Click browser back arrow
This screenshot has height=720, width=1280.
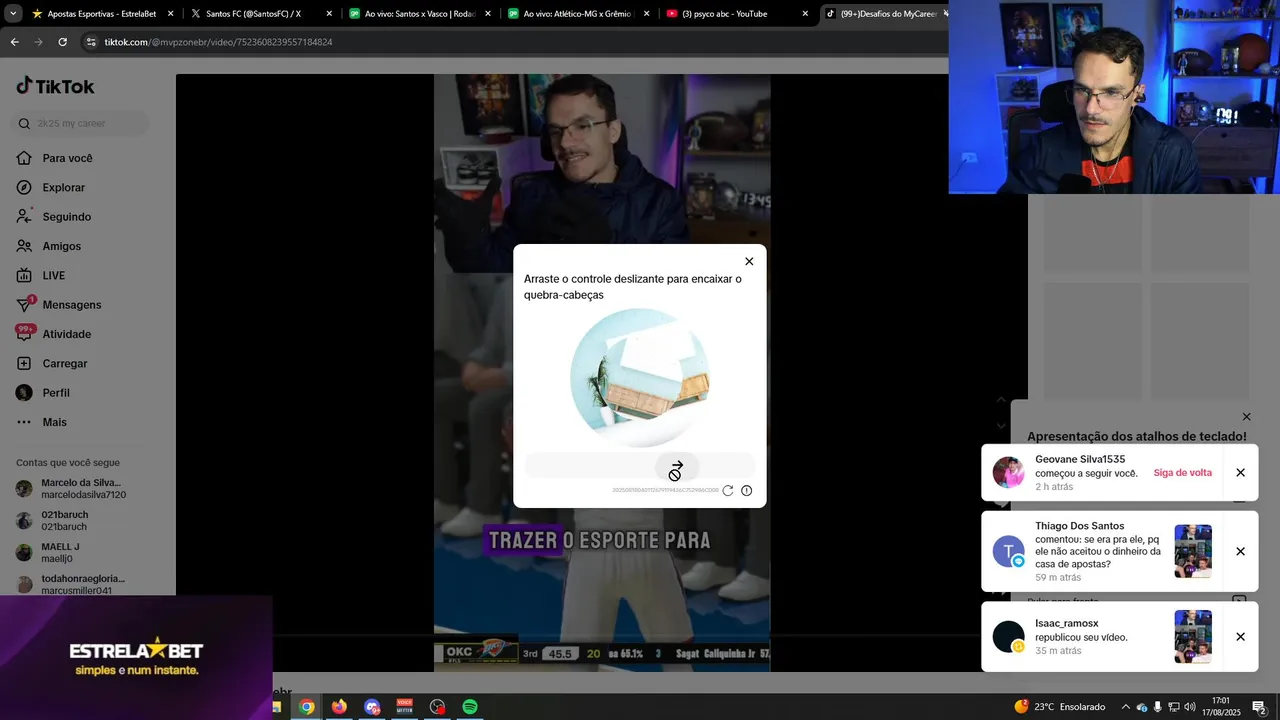[14, 42]
